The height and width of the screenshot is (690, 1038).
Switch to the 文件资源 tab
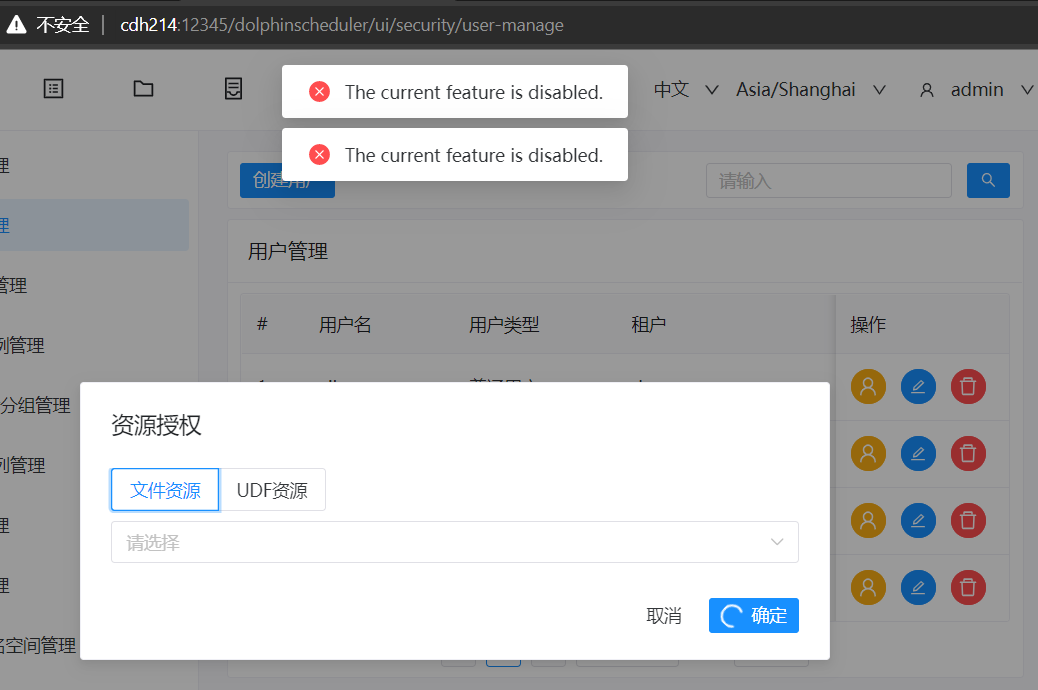(165, 490)
